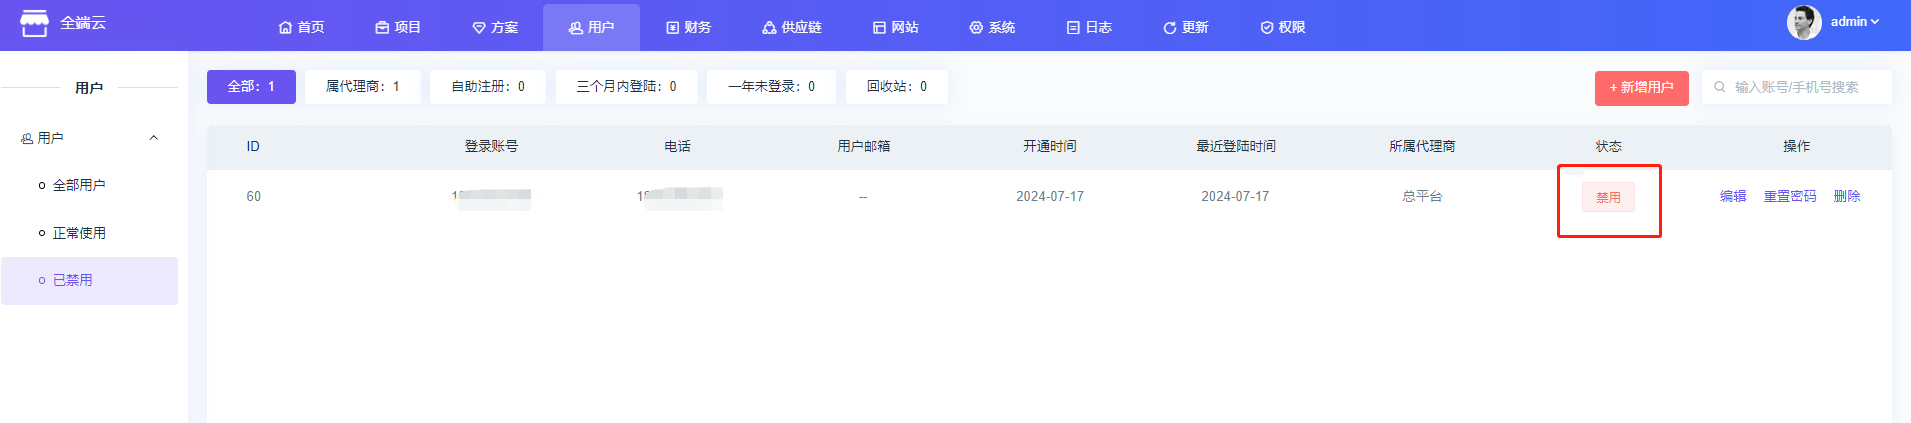Open the 系统 system settings menu
1911x423 pixels.
992,27
